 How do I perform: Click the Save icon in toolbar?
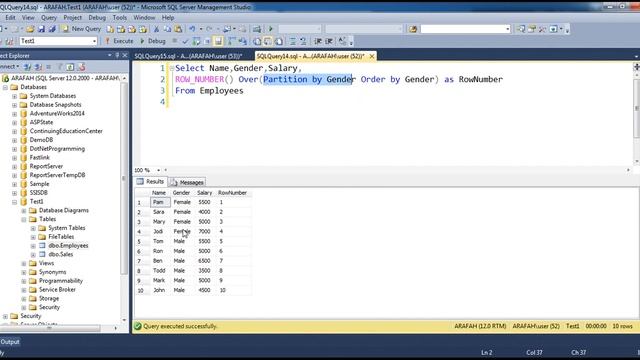[x=41, y=29]
